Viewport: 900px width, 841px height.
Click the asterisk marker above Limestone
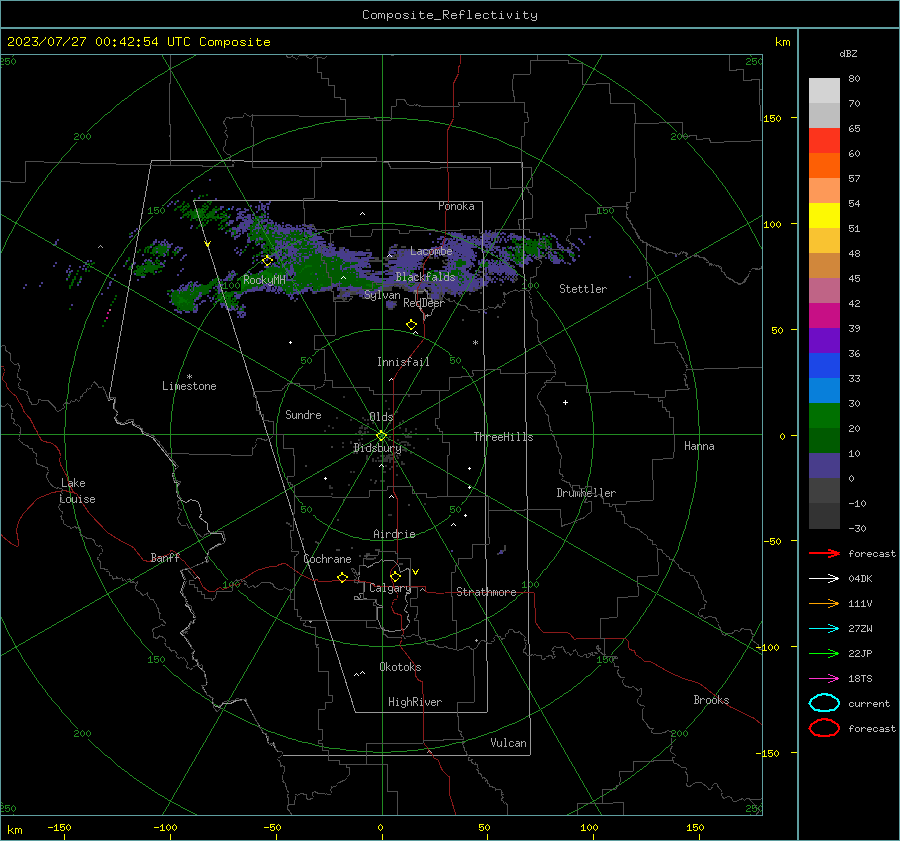[189, 377]
